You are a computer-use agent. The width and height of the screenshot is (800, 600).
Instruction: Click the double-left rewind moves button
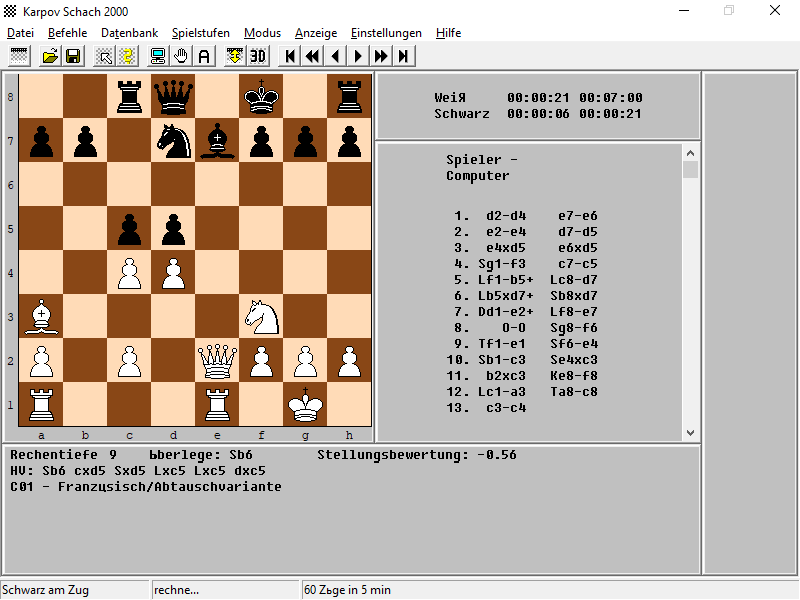(x=312, y=56)
